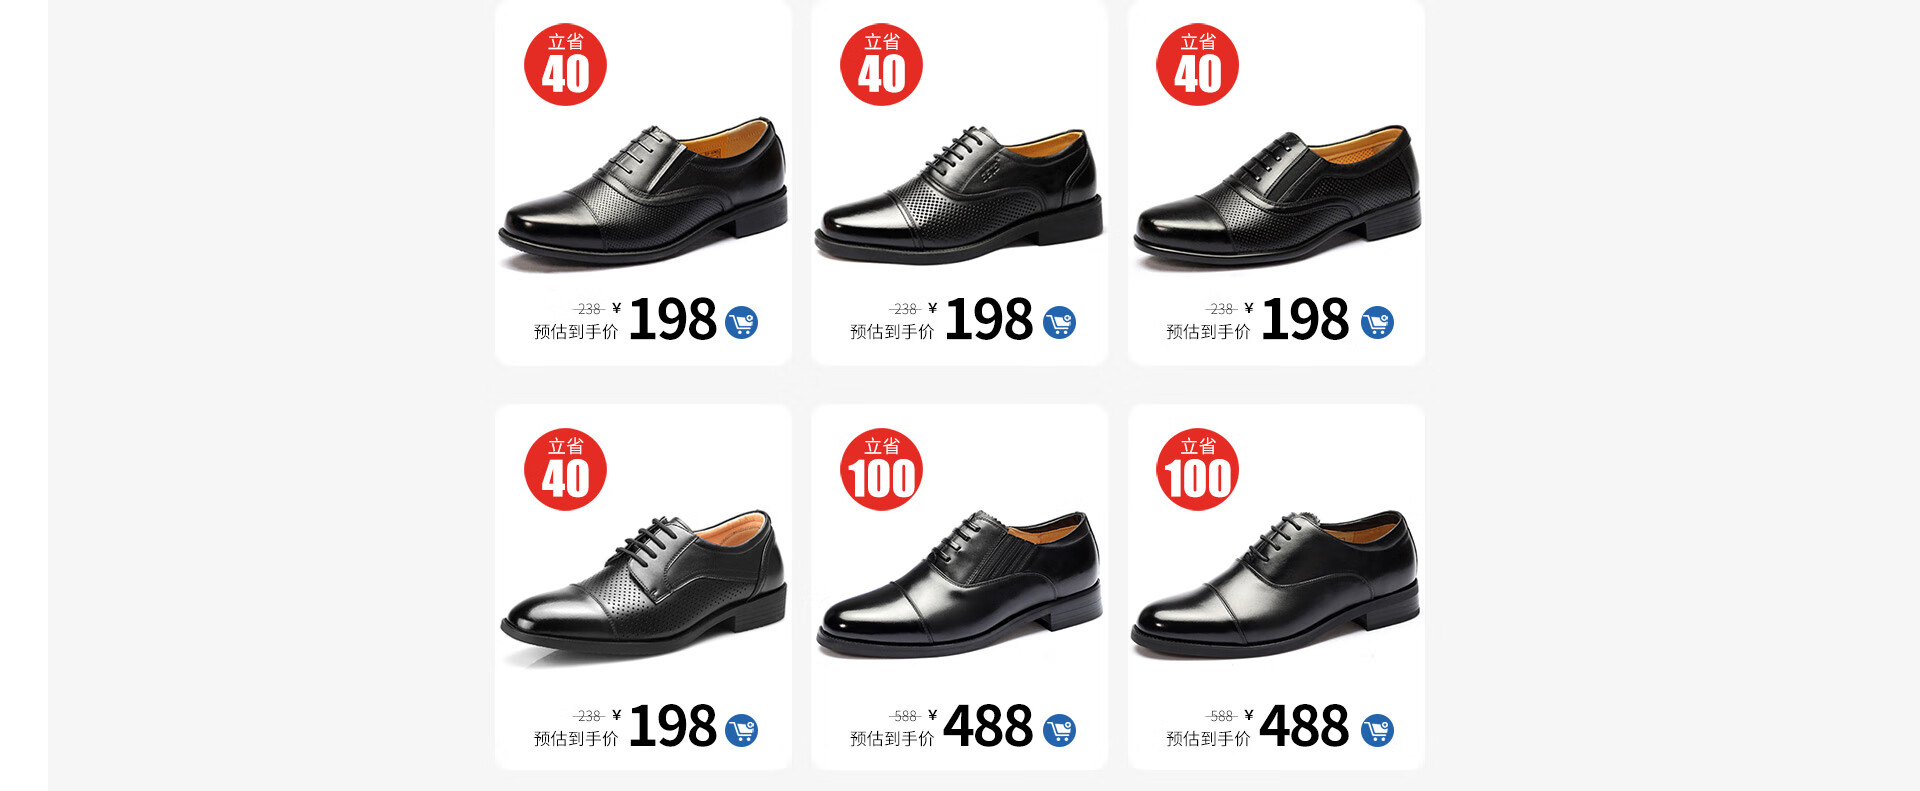
Task: Click 立省40 badge on top-right card
Action: coord(1197,65)
